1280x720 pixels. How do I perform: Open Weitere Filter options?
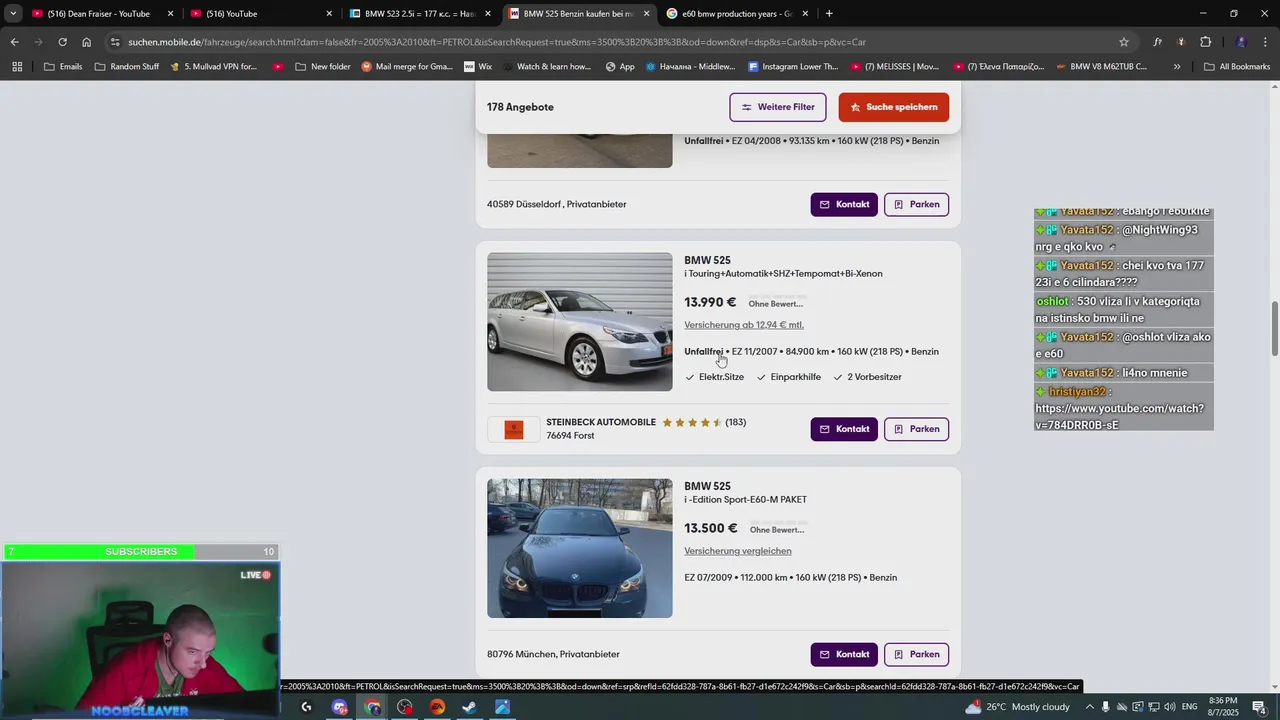coord(778,107)
